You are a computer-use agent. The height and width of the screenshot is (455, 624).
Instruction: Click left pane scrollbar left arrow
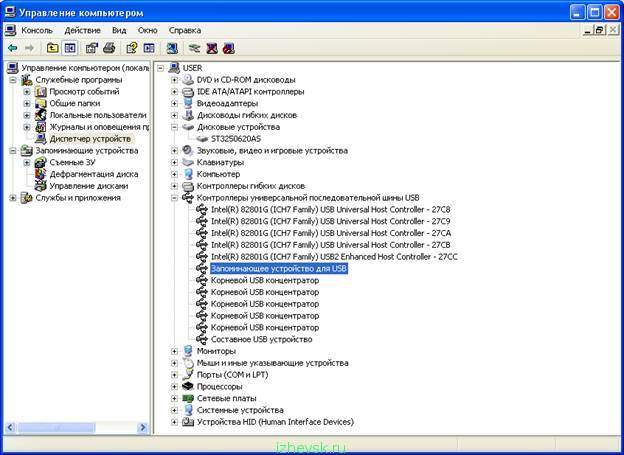[x=10, y=428]
